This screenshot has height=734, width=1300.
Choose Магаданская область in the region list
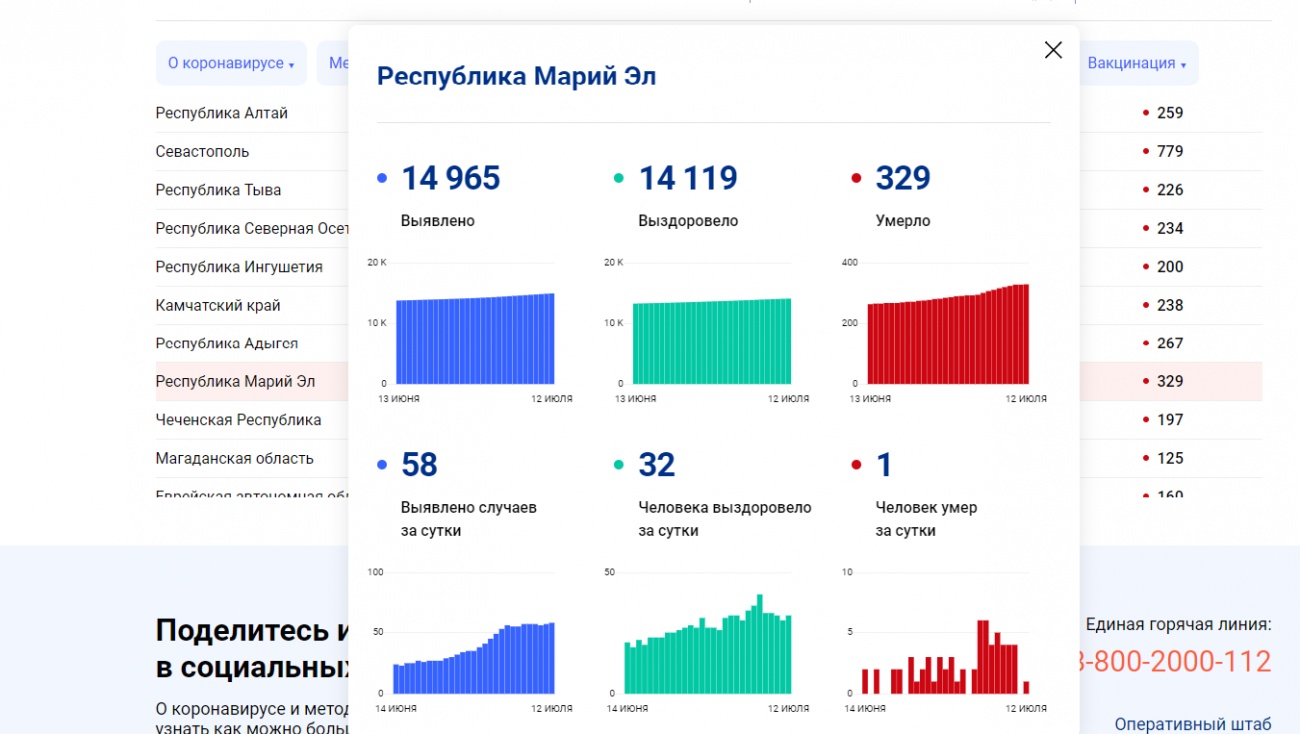234,458
